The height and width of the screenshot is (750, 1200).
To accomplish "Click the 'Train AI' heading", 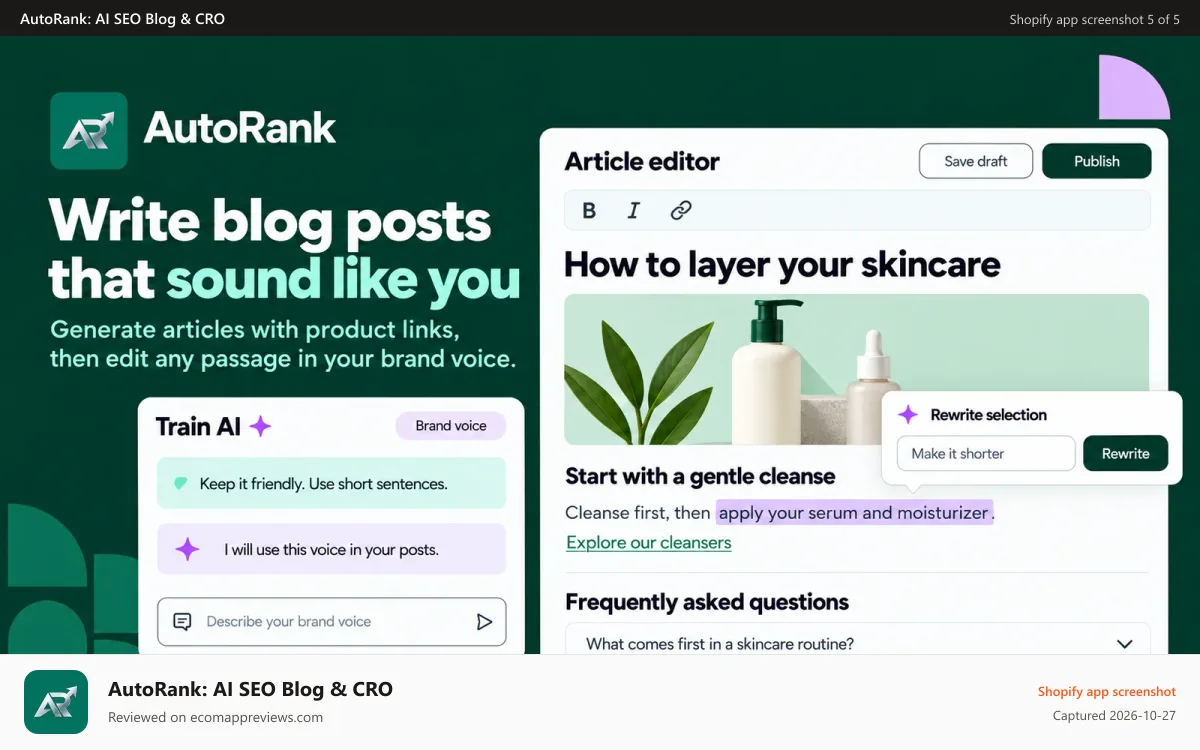I will point(198,427).
